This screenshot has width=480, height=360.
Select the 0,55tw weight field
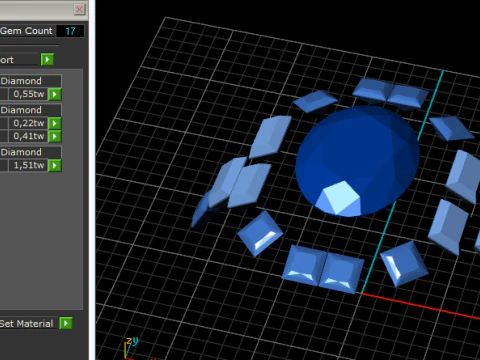click(29, 94)
